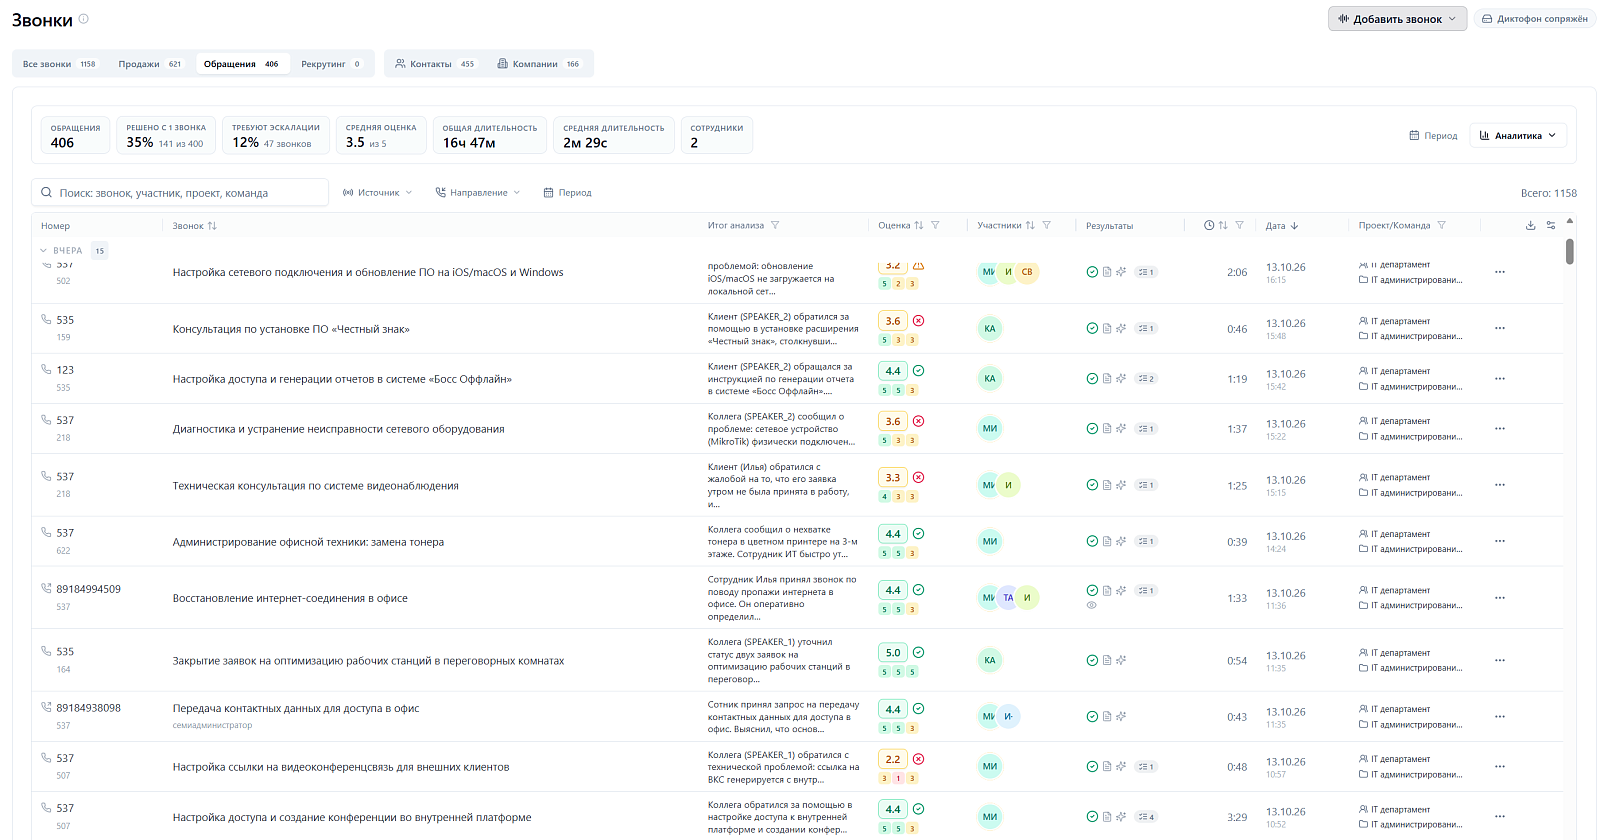Collapse the ВЧЕРА group of calls
Viewport: 1600px width, 840px height.
pos(44,251)
